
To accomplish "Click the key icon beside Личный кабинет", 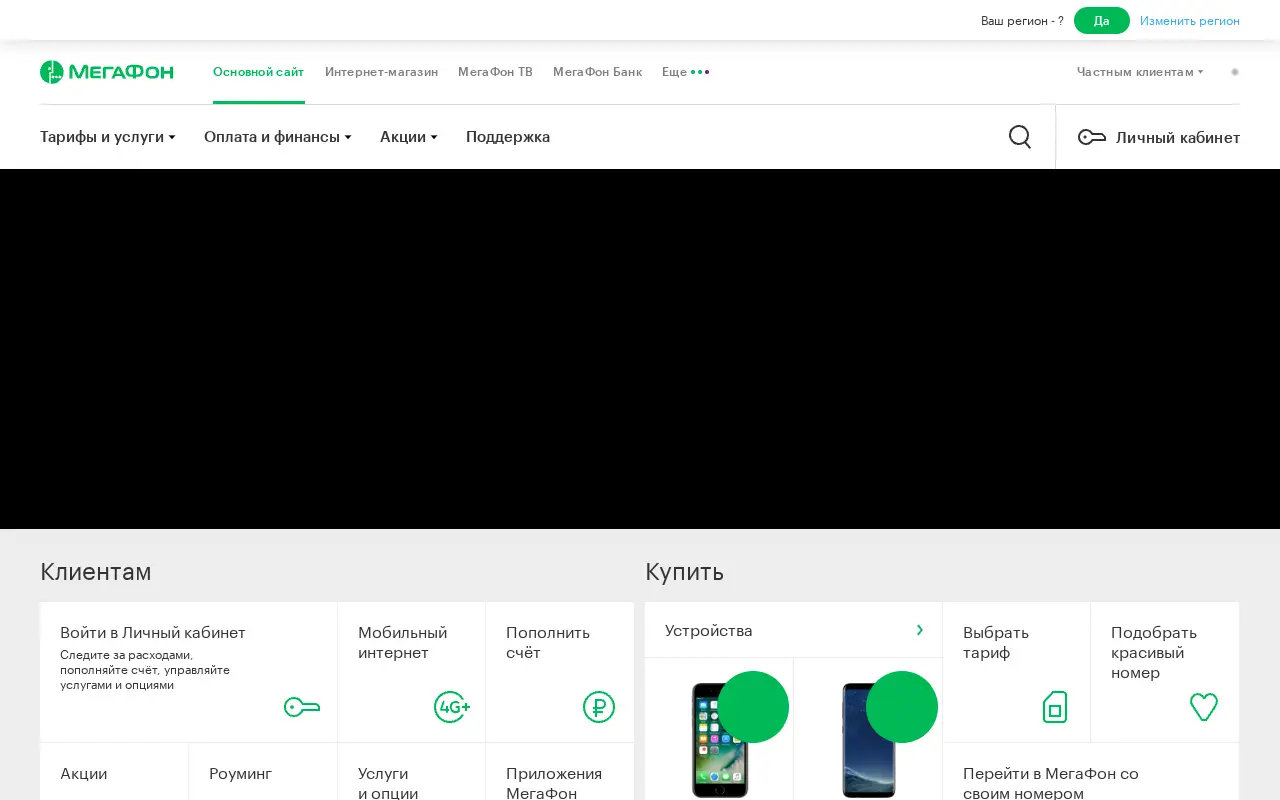I will [1091, 137].
